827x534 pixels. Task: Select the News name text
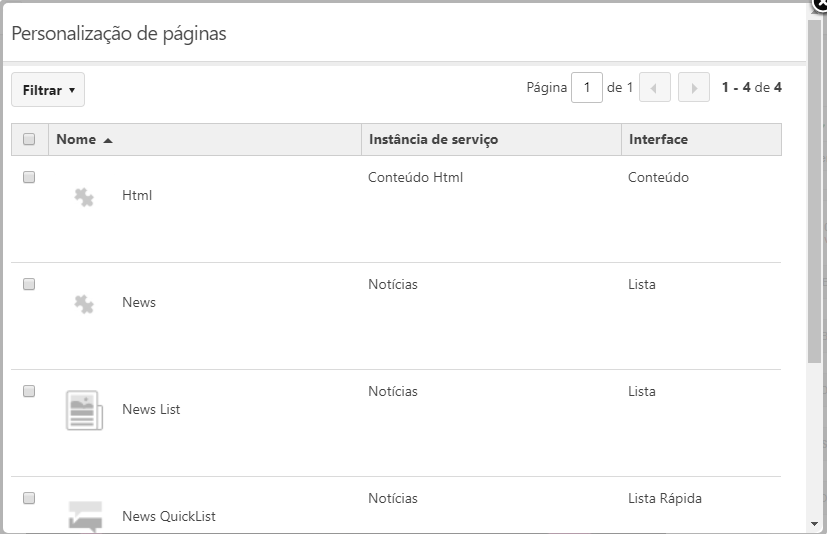[x=139, y=302]
